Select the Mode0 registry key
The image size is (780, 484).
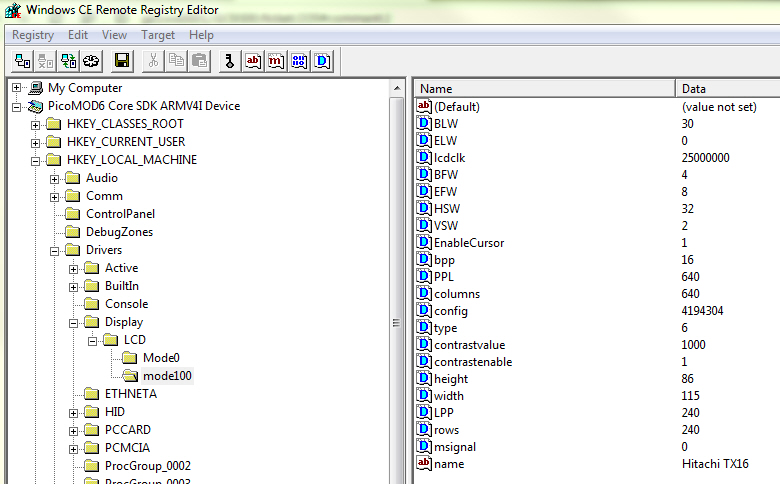[x=161, y=358]
